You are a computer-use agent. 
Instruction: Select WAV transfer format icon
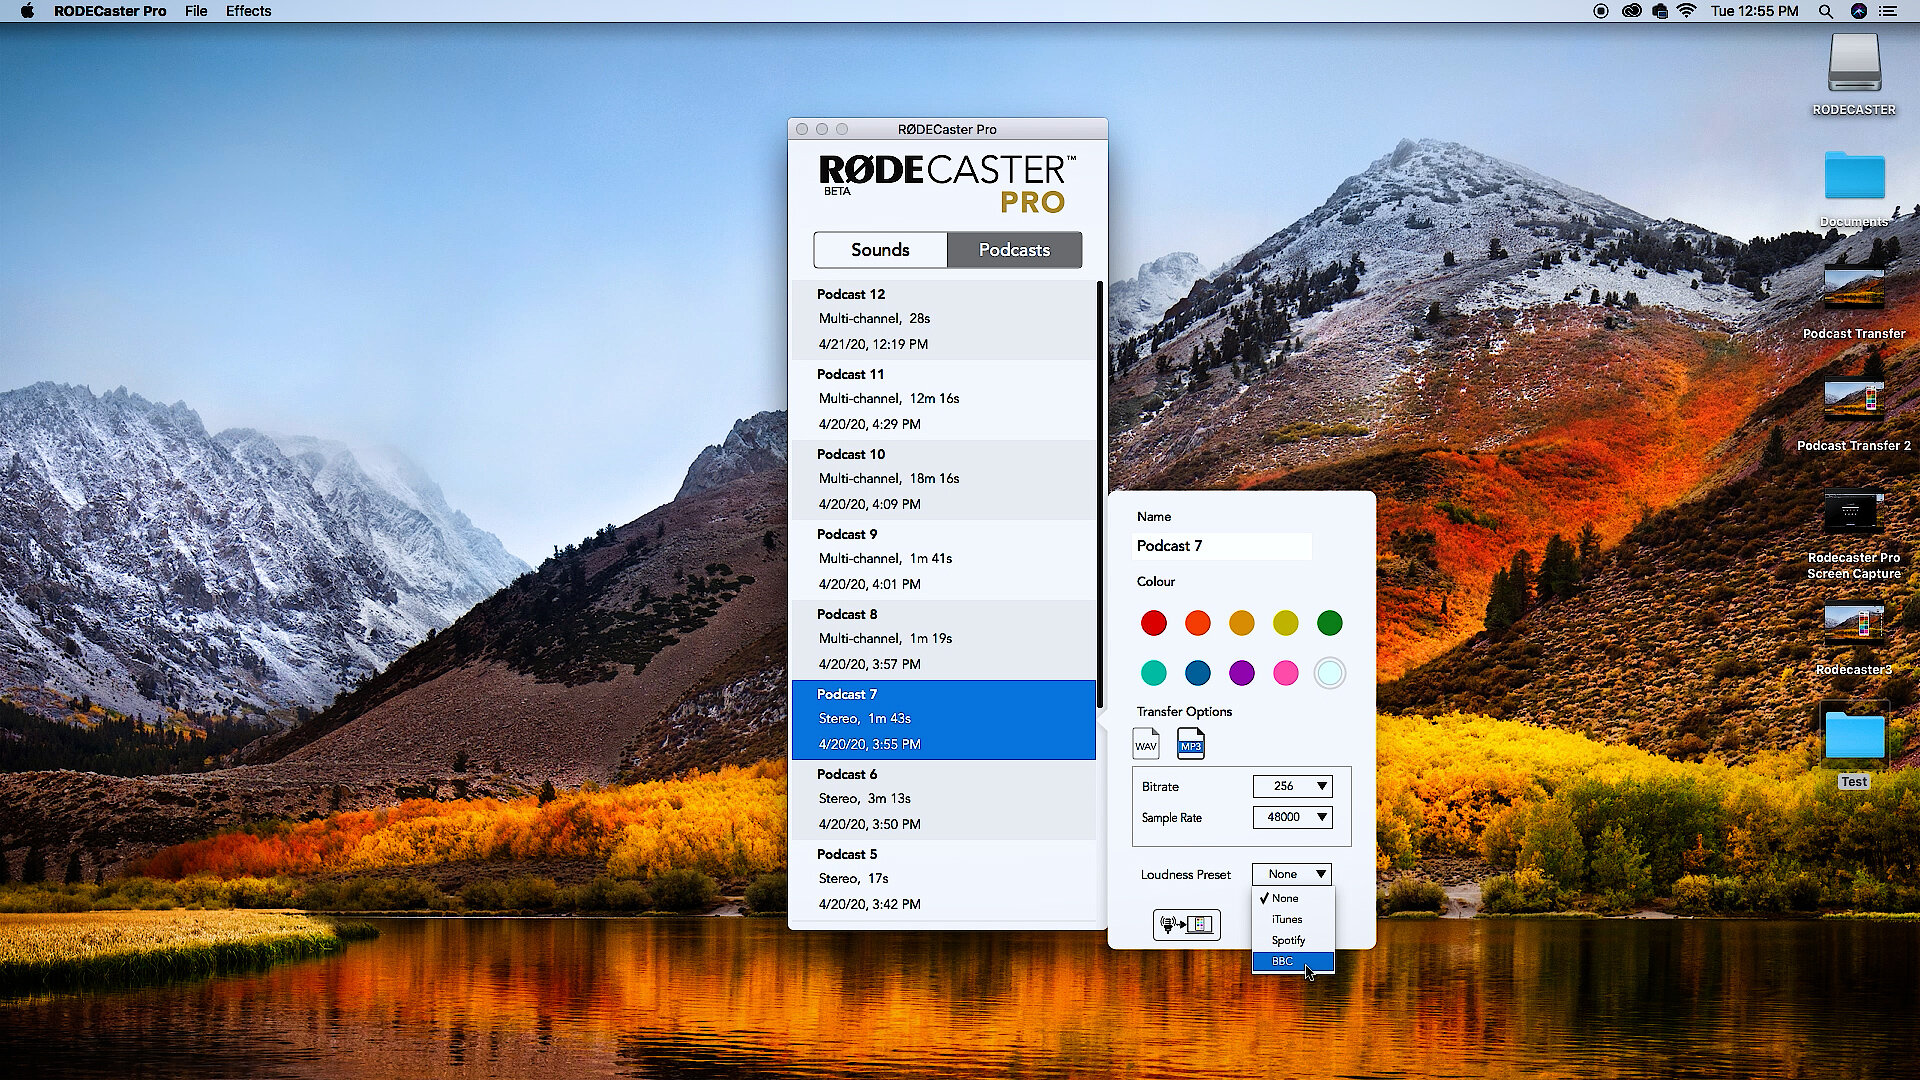tap(1146, 744)
